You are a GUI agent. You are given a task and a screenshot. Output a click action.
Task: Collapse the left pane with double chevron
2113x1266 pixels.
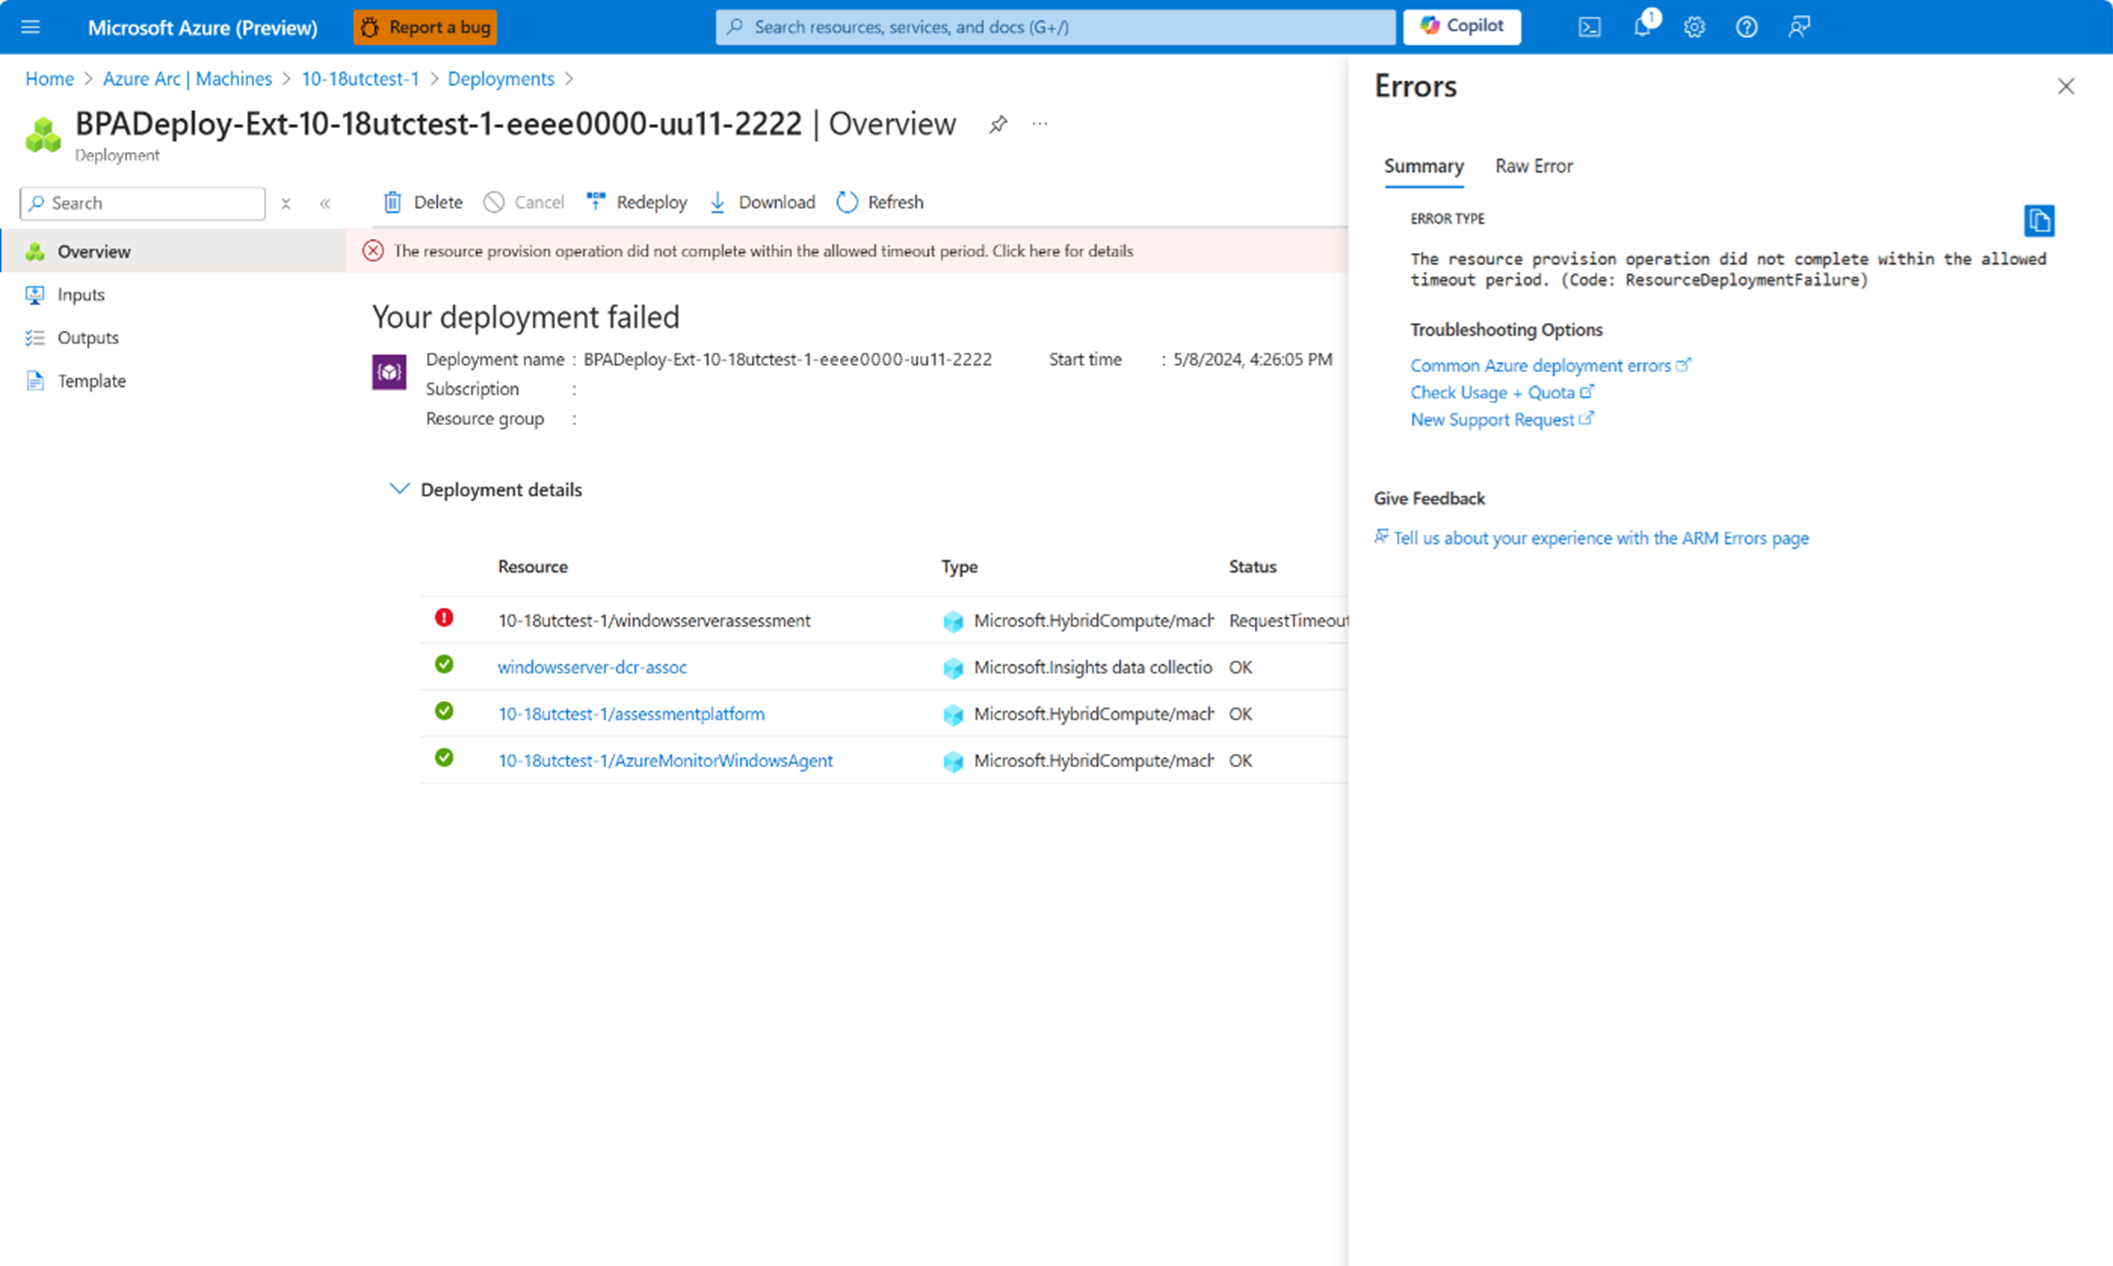pos(325,202)
